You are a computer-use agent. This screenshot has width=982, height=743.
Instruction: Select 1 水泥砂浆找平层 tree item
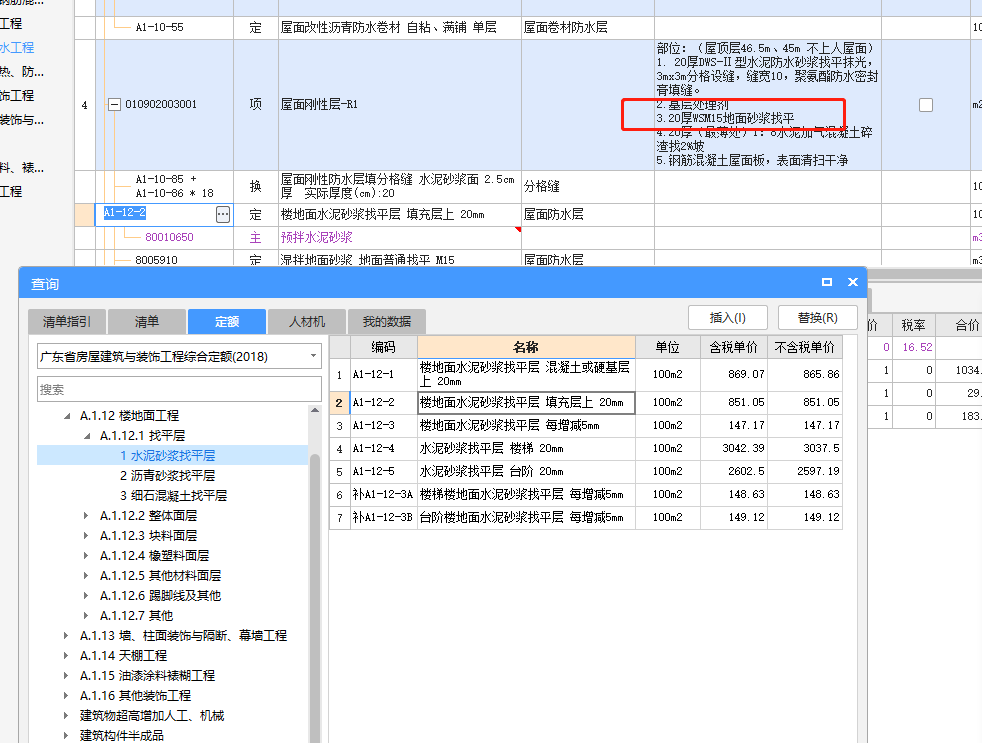click(x=167, y=455)
